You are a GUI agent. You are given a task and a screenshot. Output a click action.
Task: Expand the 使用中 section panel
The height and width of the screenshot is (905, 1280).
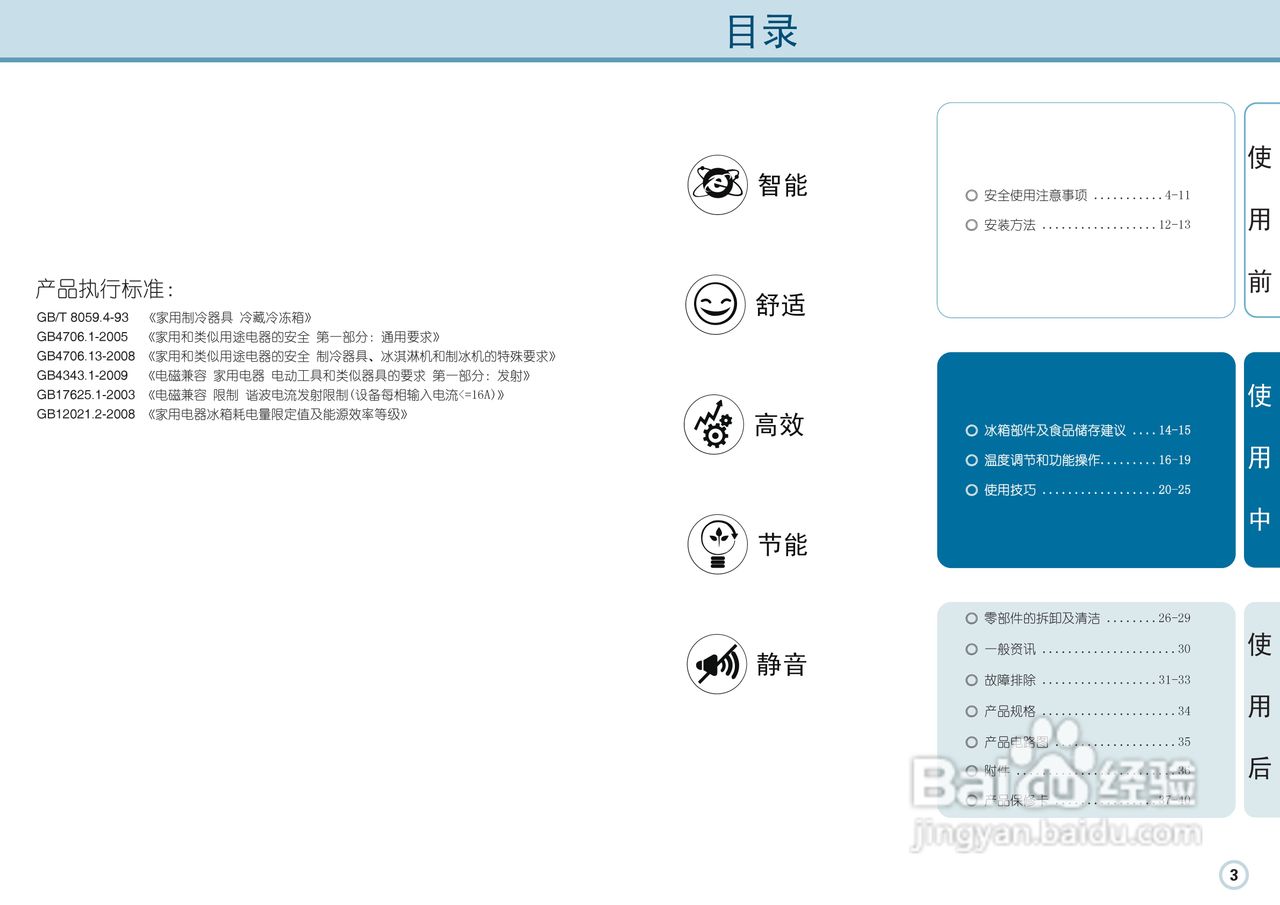click(x=1085, y=460)
